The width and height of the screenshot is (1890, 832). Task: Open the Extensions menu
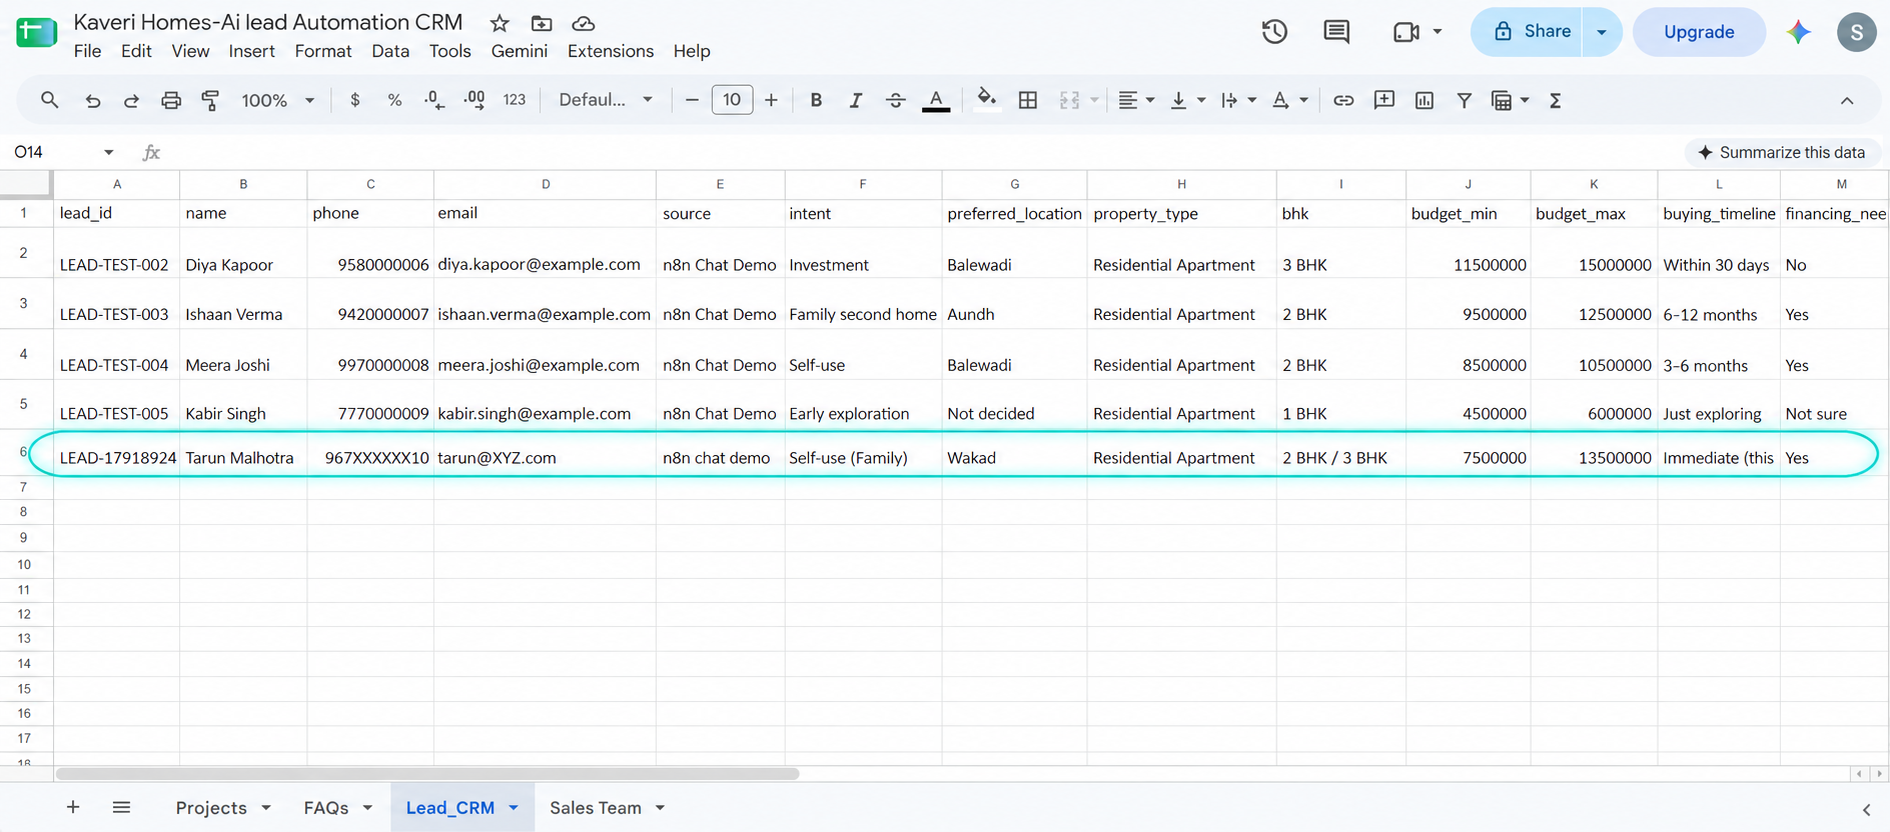tap(610, 51)
